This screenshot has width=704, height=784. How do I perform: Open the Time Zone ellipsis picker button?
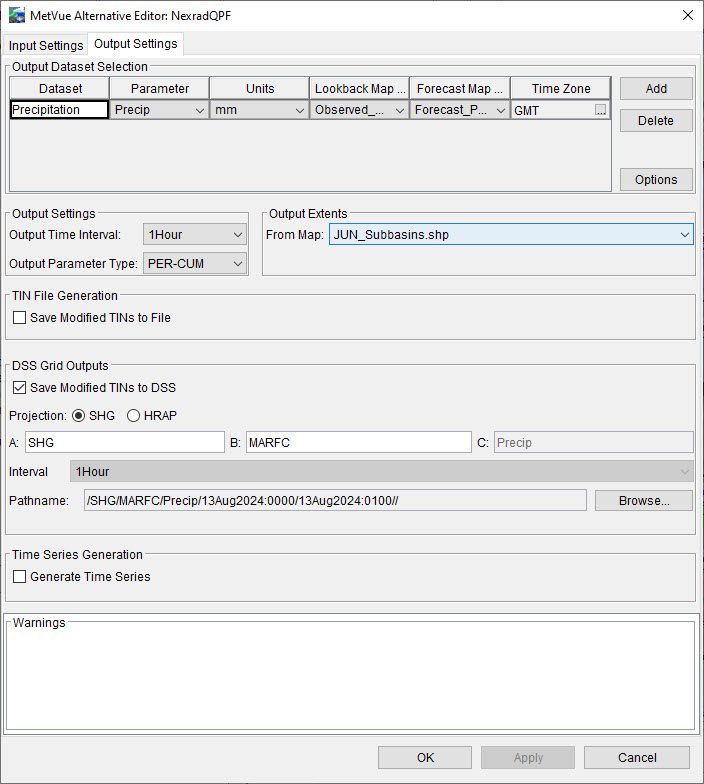pos(600,110)
